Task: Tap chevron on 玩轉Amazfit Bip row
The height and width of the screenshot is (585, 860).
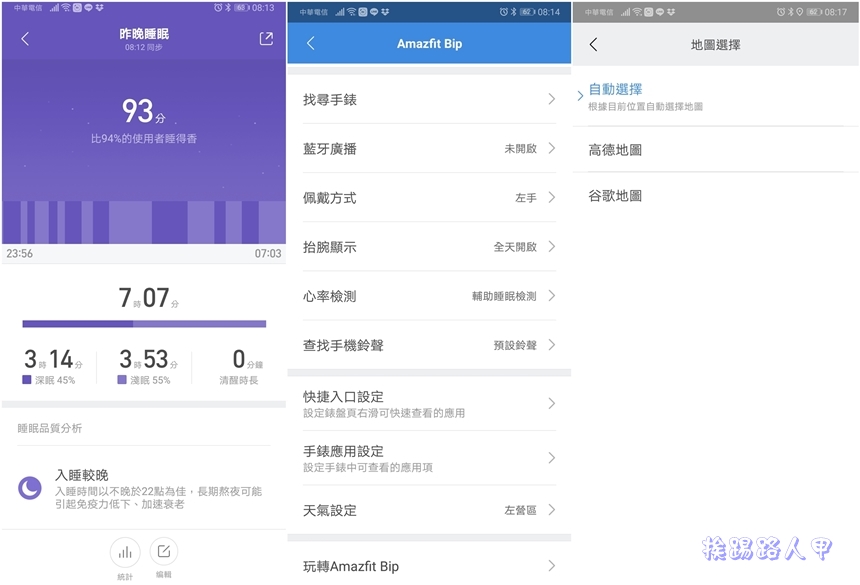Action: pos(552,565)
